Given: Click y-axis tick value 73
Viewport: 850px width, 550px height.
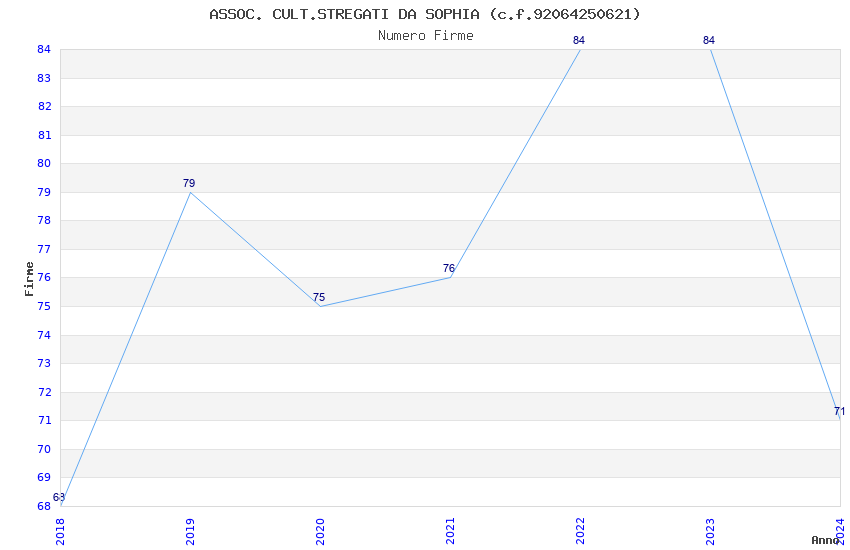Looking at the screenshot, I should pos(44,363).
